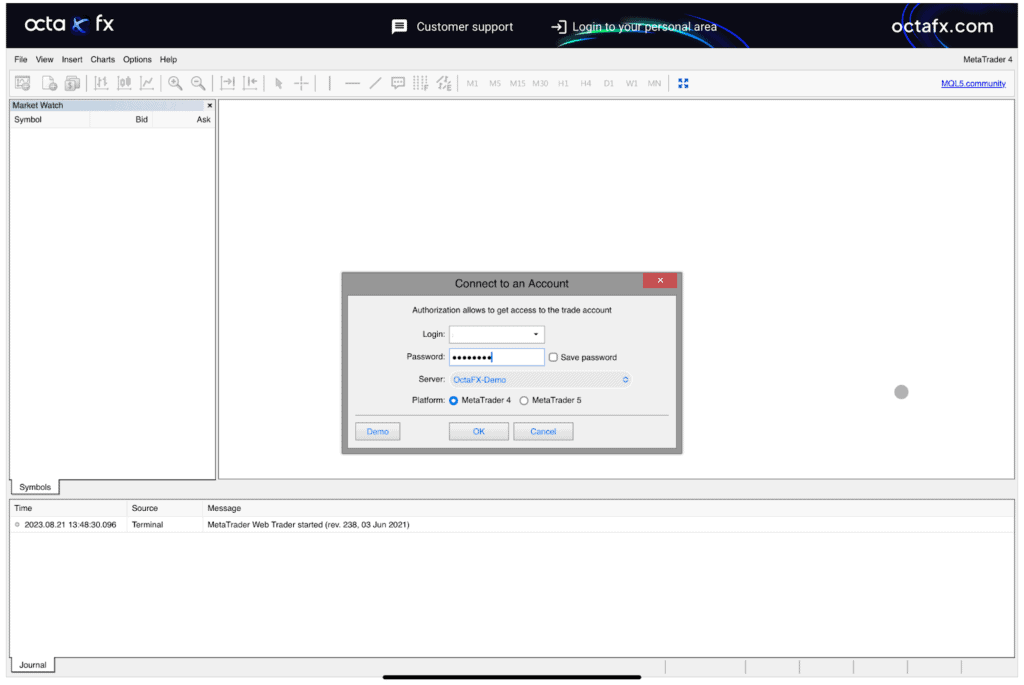Select the M5 timeframe

pos(495,84)
